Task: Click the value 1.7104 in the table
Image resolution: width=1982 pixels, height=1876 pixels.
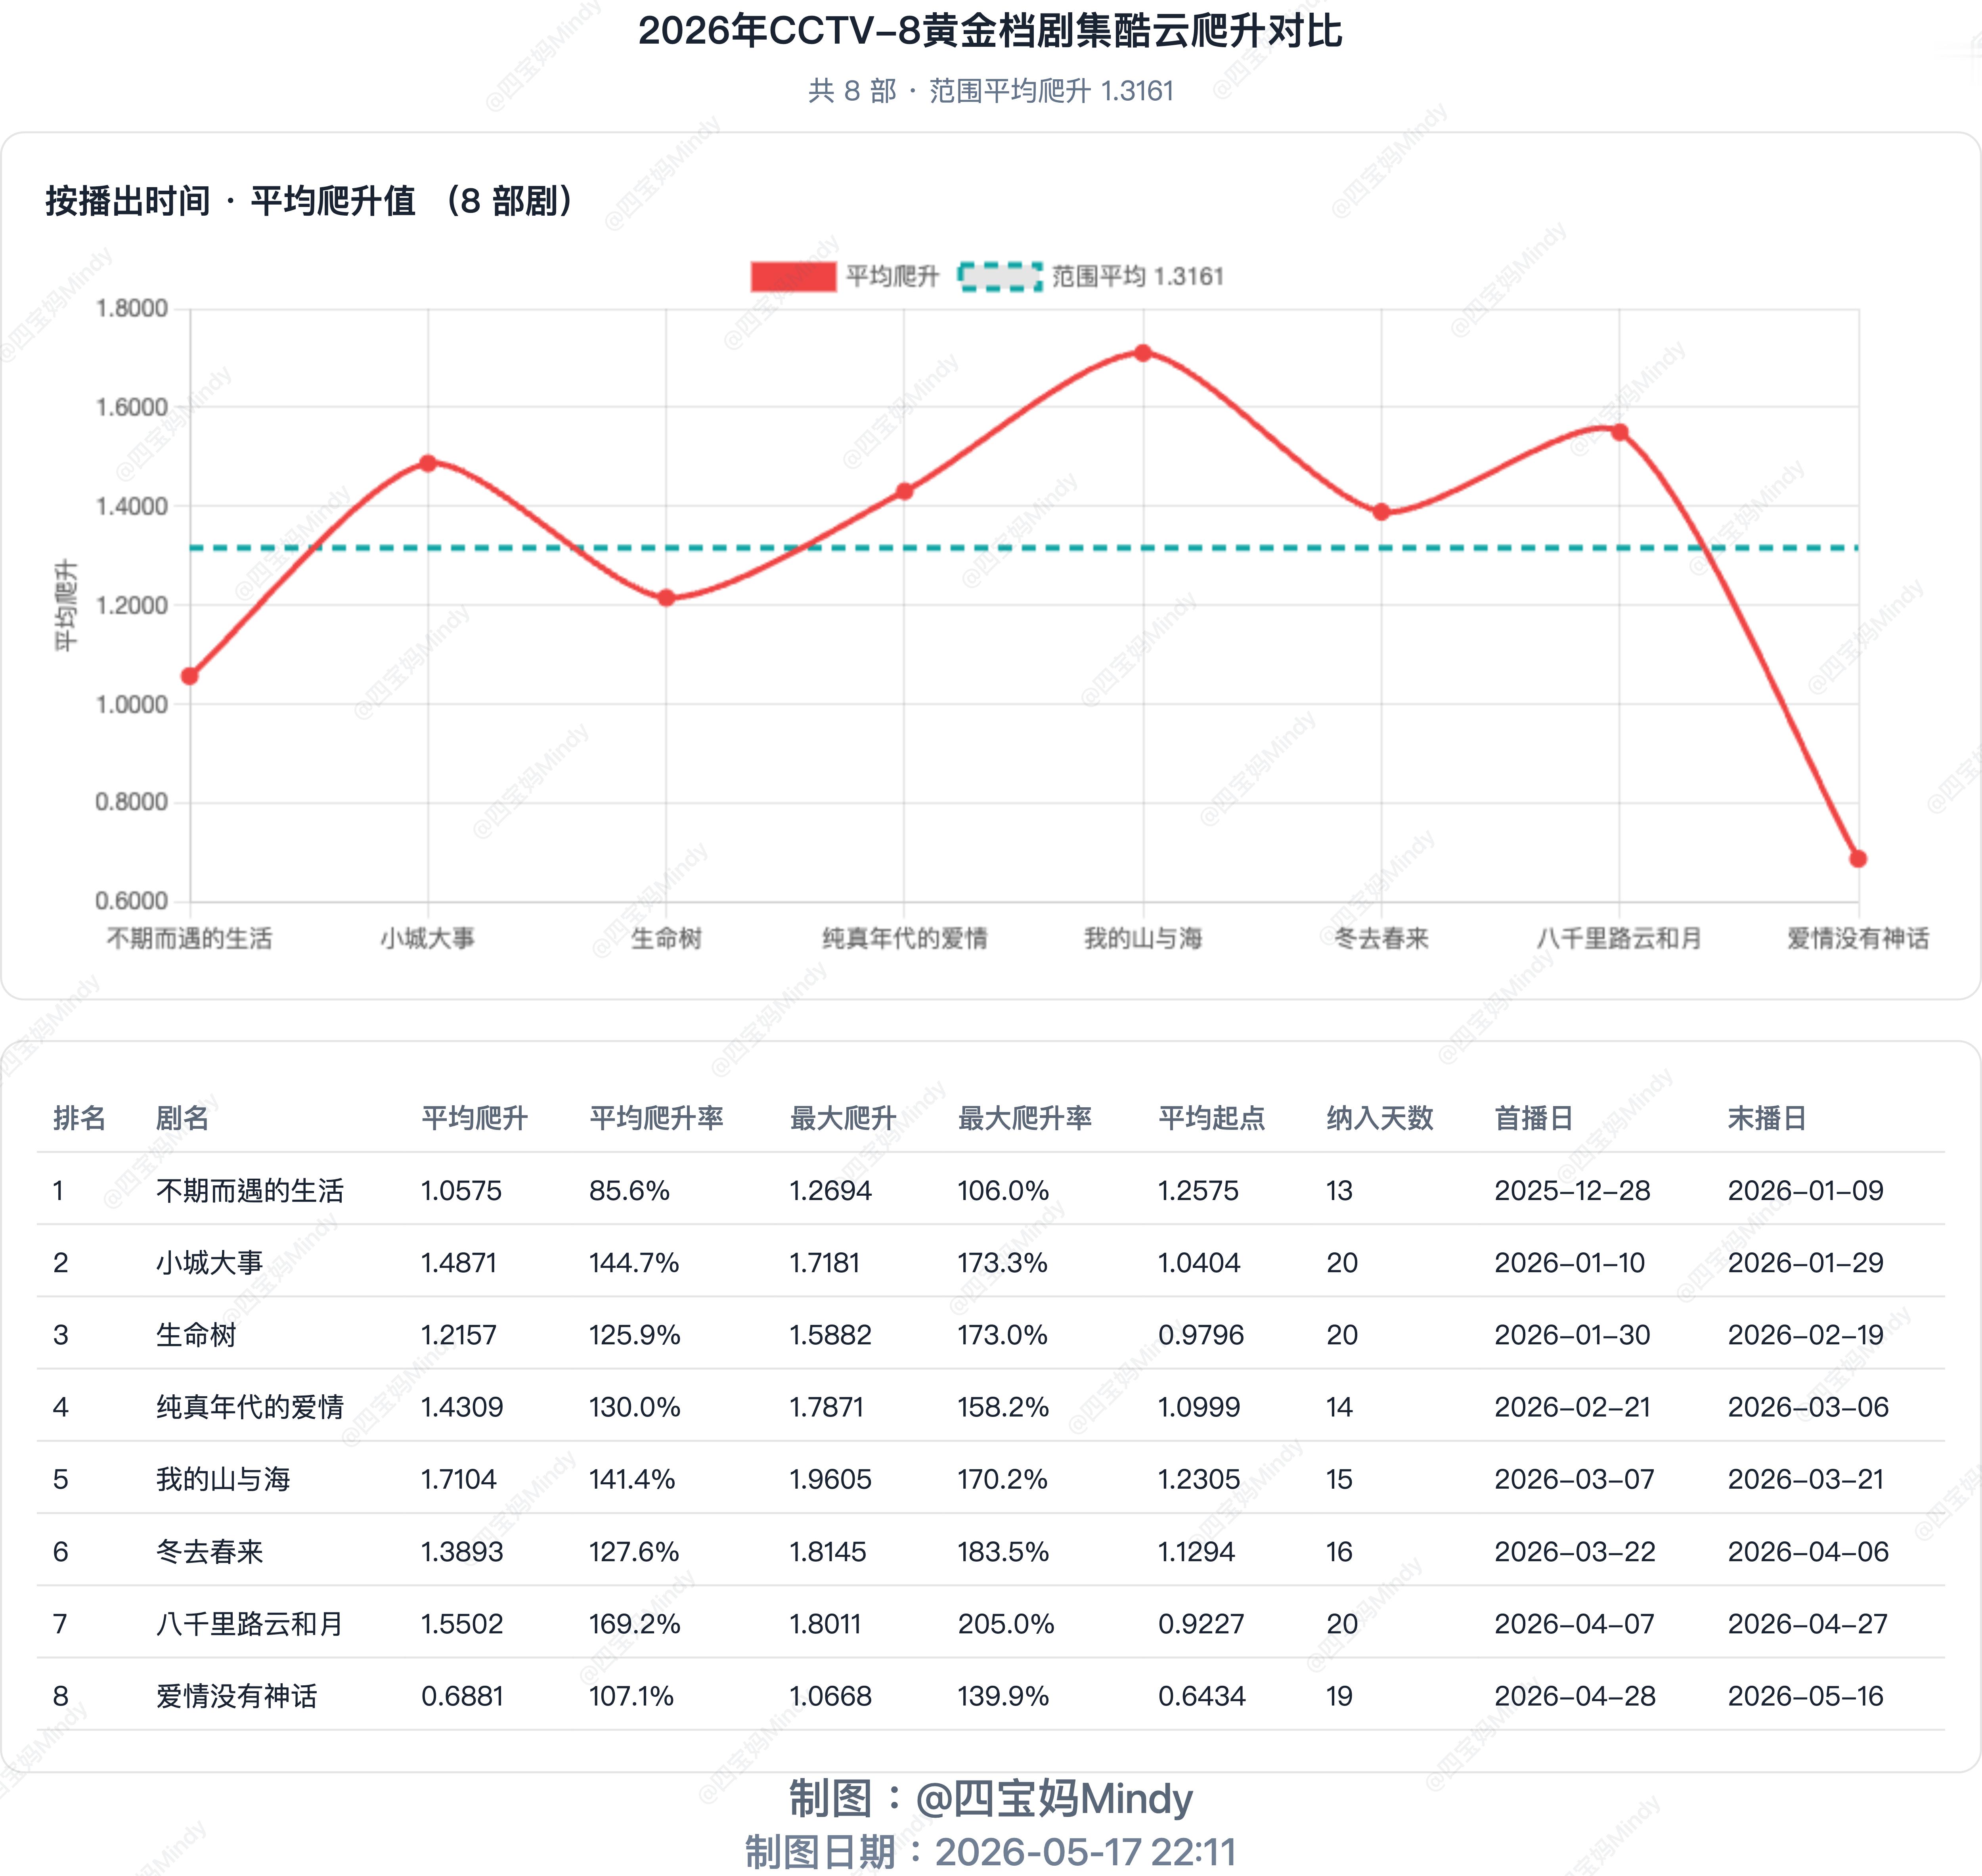Action: click(459, 1479)
